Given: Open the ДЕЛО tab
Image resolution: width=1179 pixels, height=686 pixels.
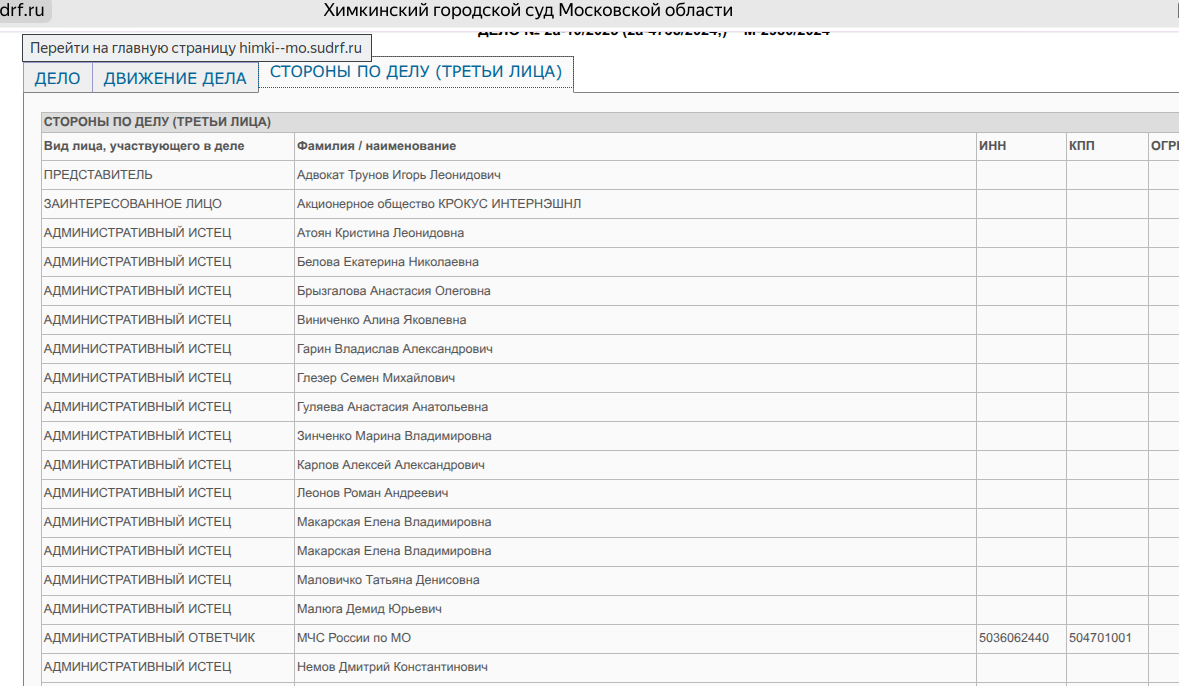Looking at the screenshot, I should 57,78.
